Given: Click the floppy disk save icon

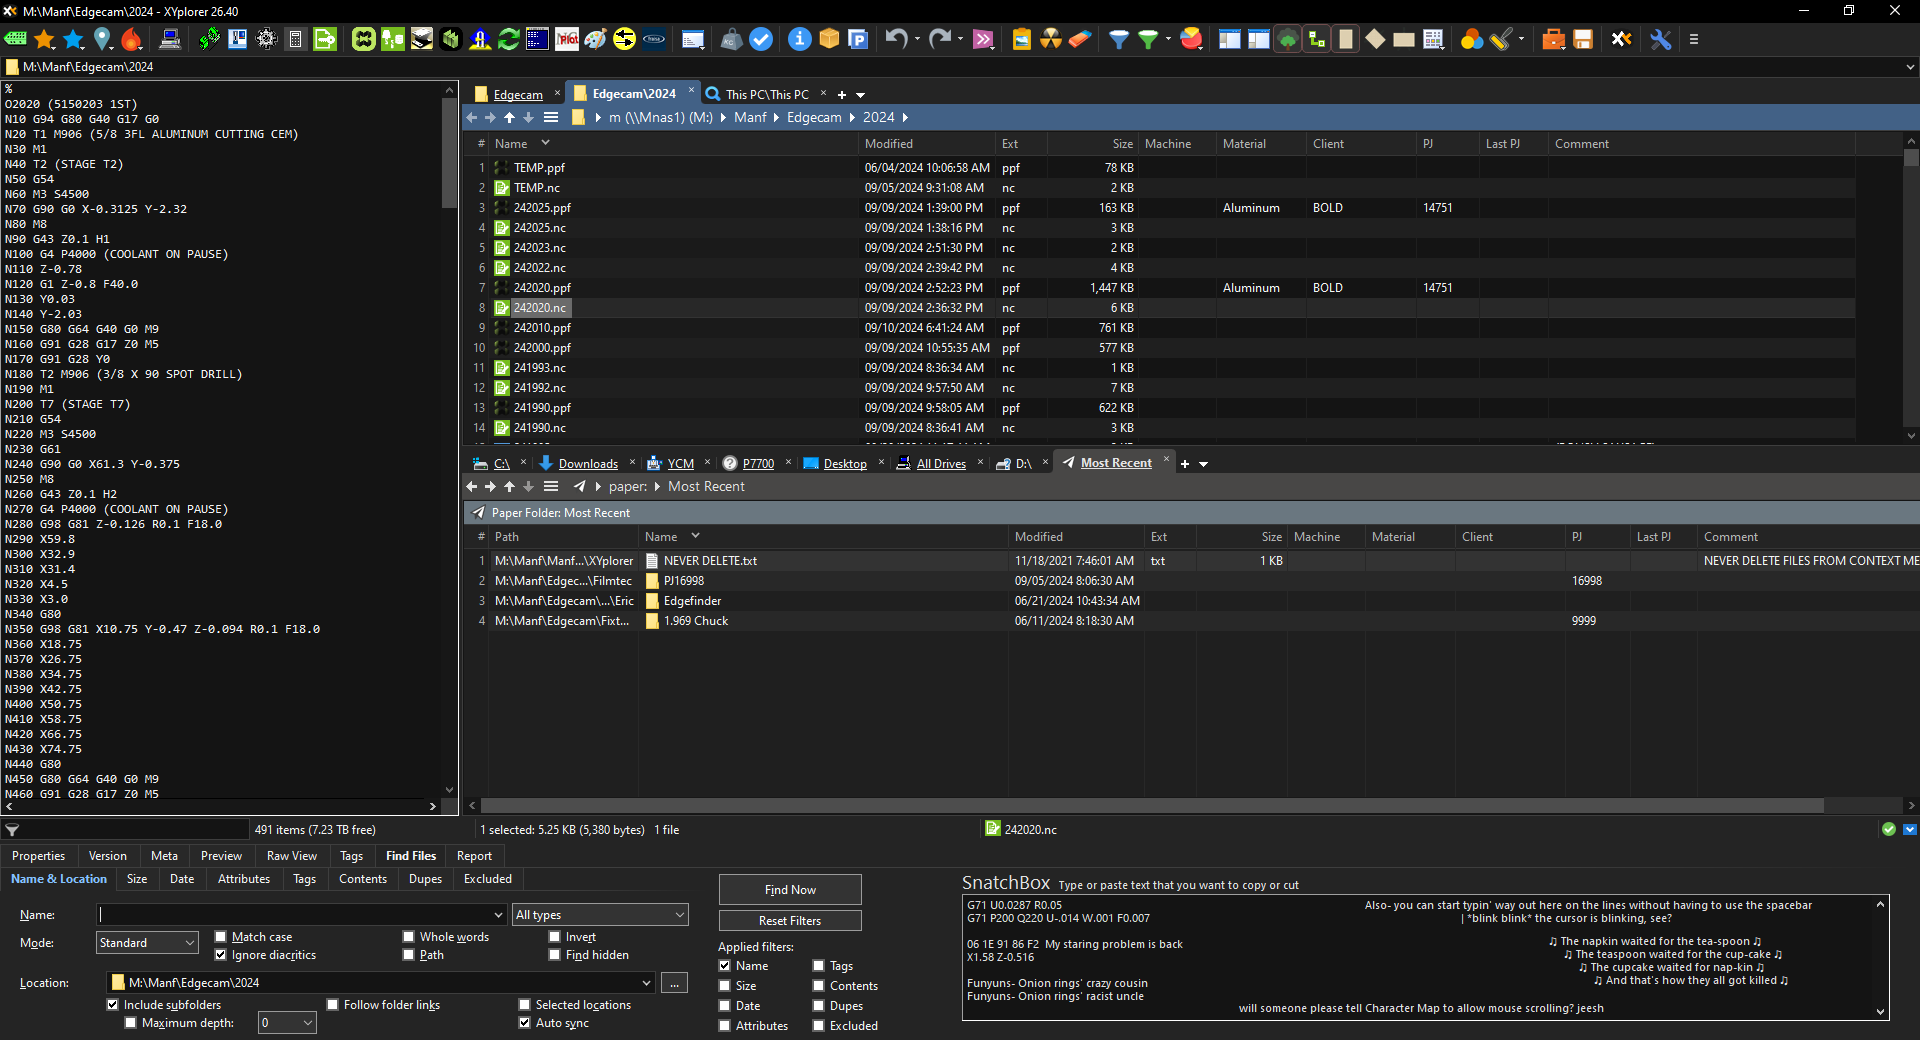Looking at the screenshot, I should coord(1583,39).
